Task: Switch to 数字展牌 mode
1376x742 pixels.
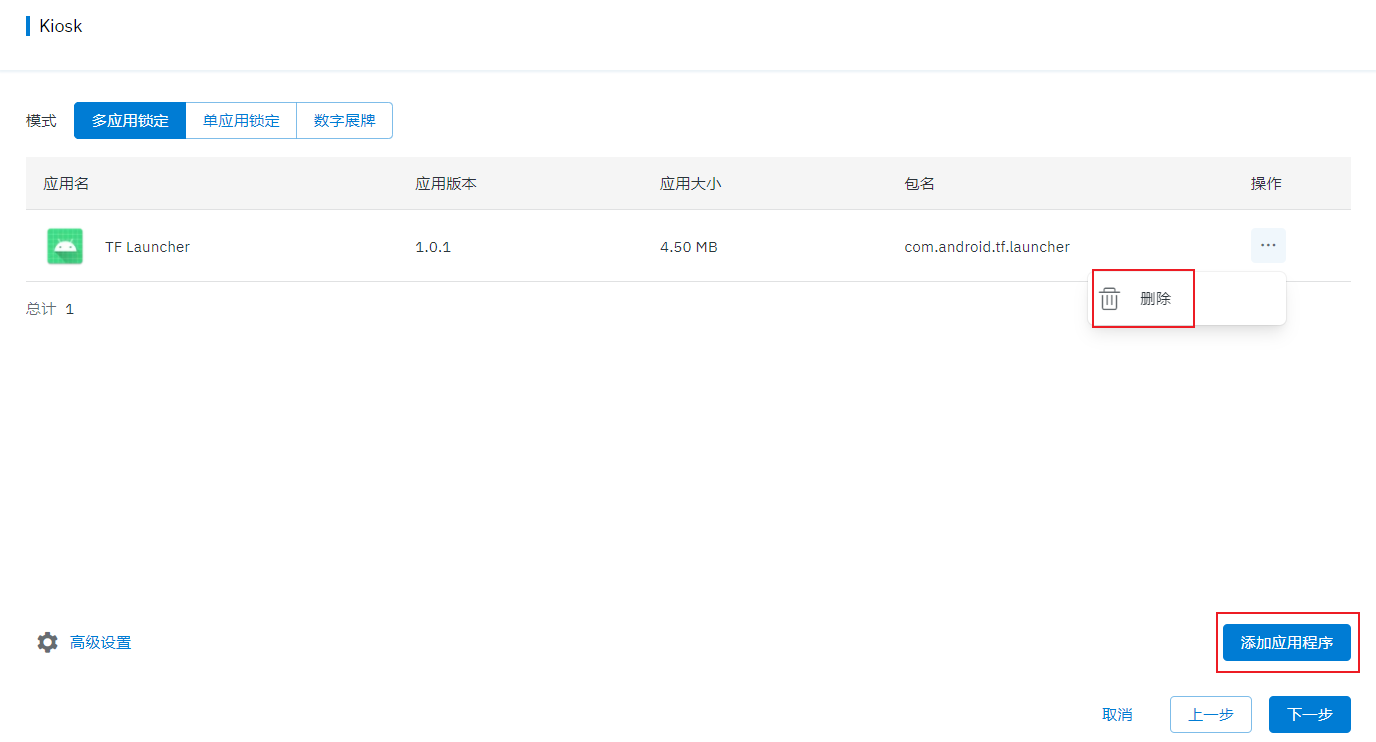Action: click(x=344, y=121)
